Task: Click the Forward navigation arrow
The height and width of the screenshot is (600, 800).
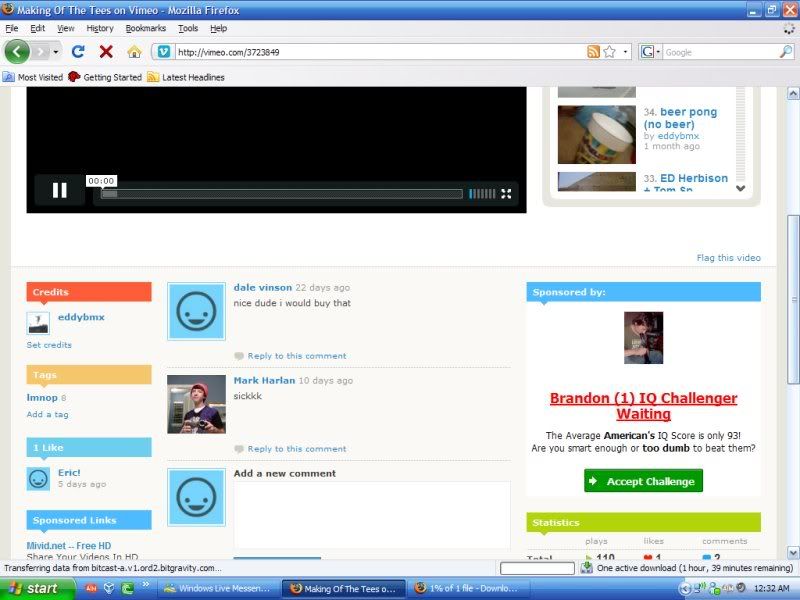Action: pyautogui.click(x=41, y=52)
